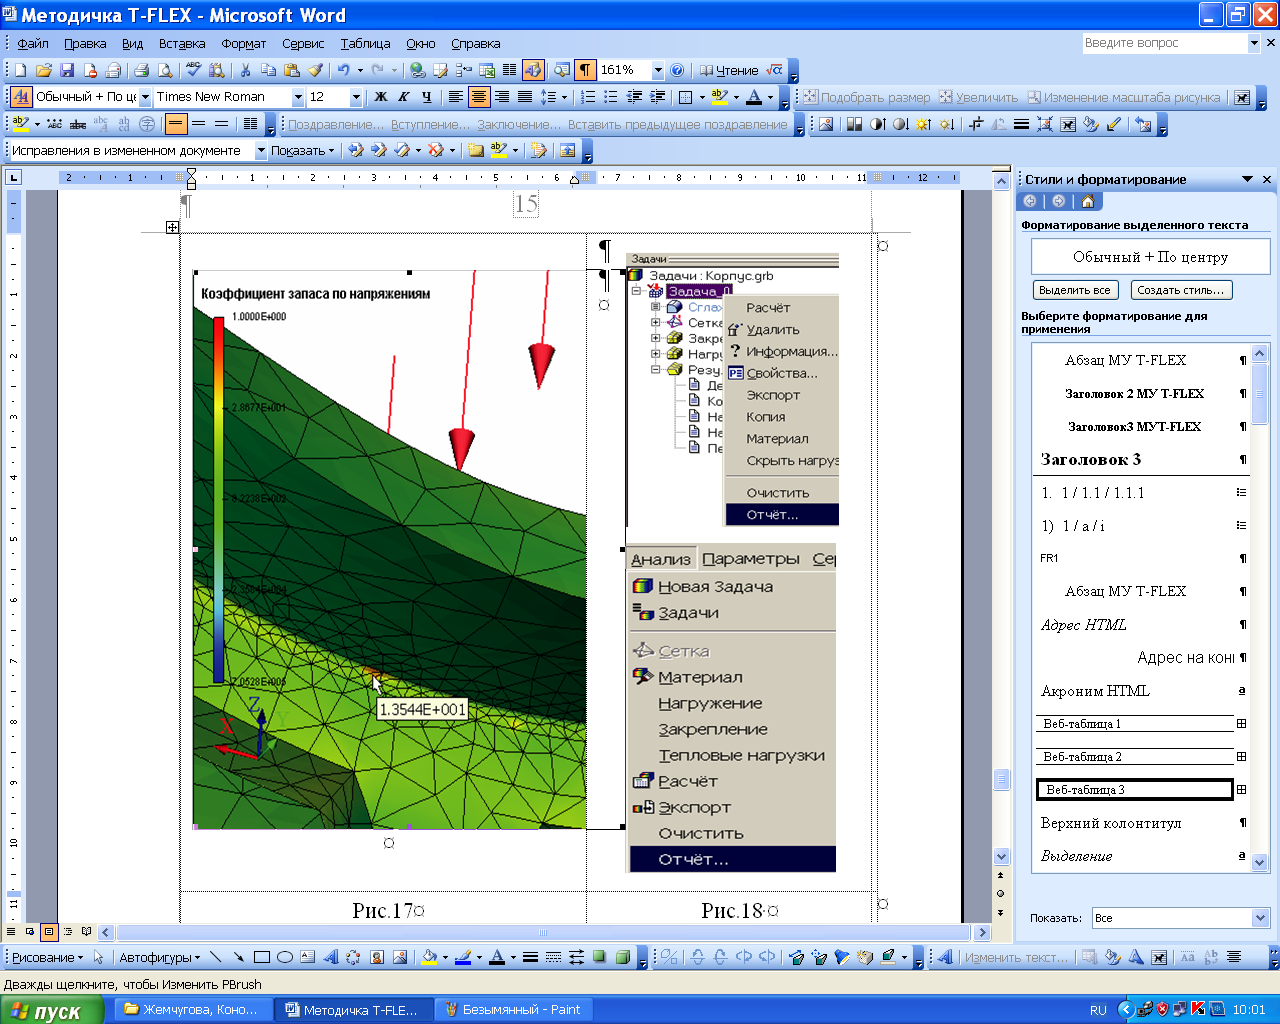Insert WordArt from the drawing toolbar
The height and width of the screenshot is (1024, 1280).
coord(331,957)
